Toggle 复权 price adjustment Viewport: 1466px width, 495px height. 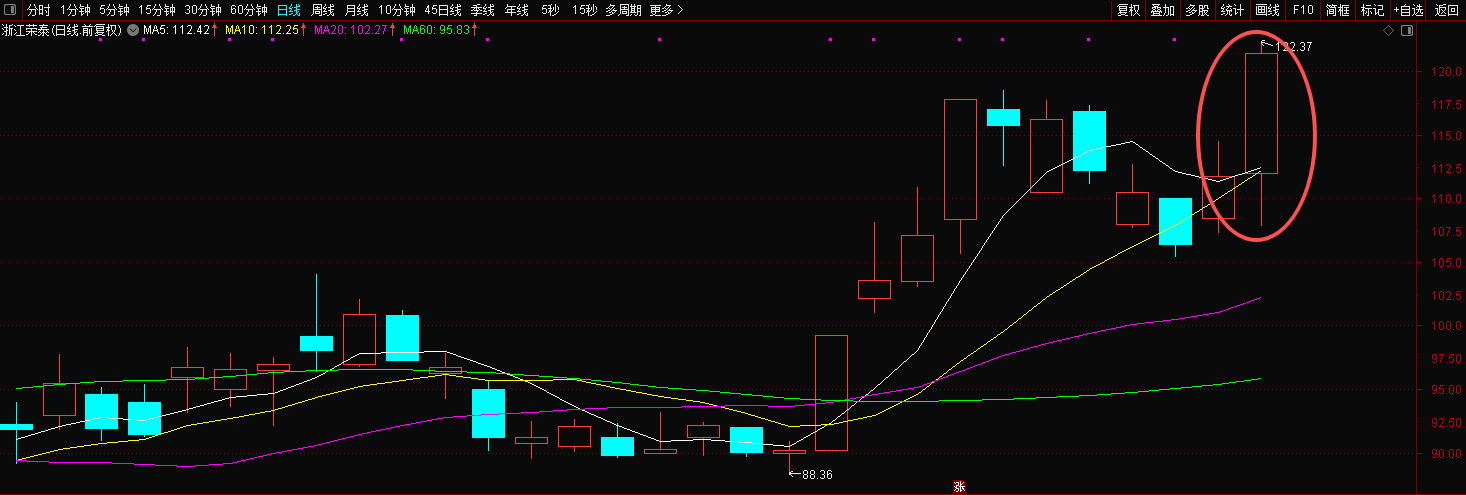tap(1128, 10)
